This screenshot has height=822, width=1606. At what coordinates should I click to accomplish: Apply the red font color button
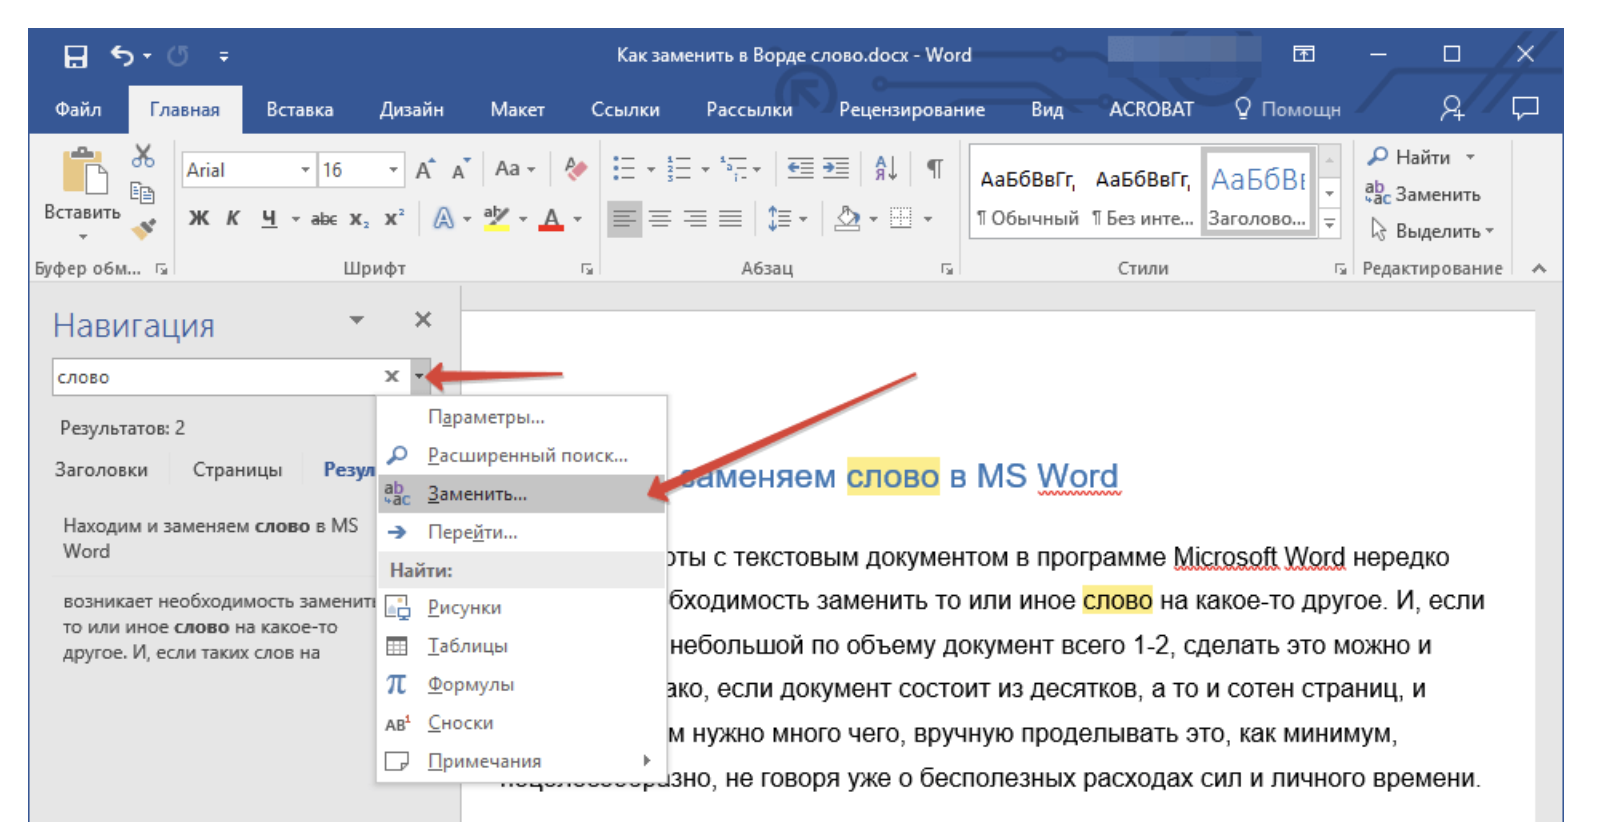(551, 218)
